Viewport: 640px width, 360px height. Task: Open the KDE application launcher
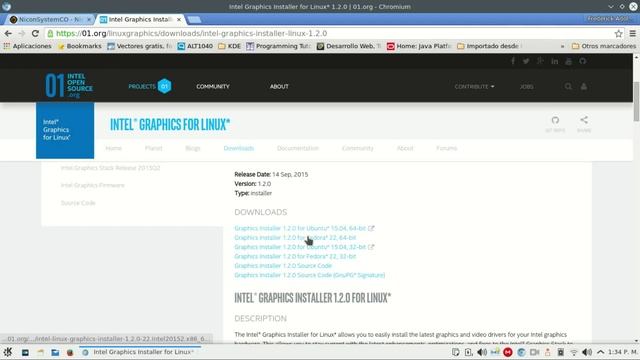[x=7, y=352]
